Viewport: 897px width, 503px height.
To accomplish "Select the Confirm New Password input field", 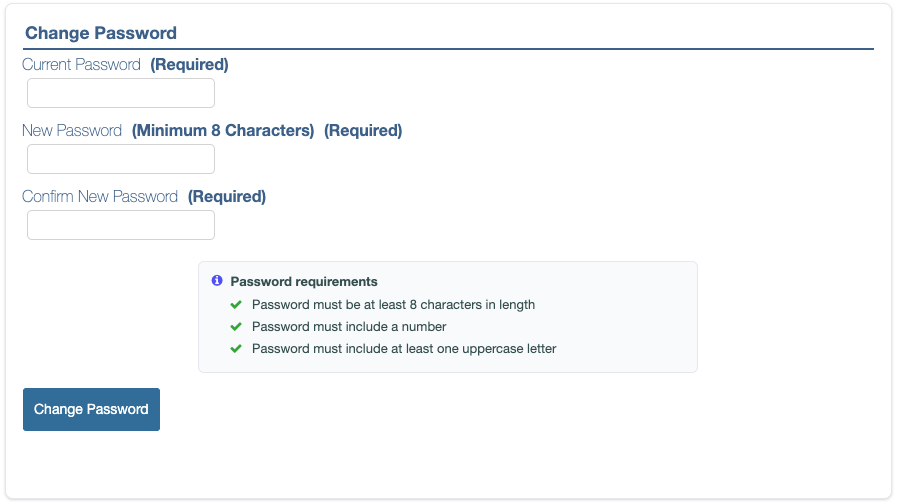I will pos(121,225).
